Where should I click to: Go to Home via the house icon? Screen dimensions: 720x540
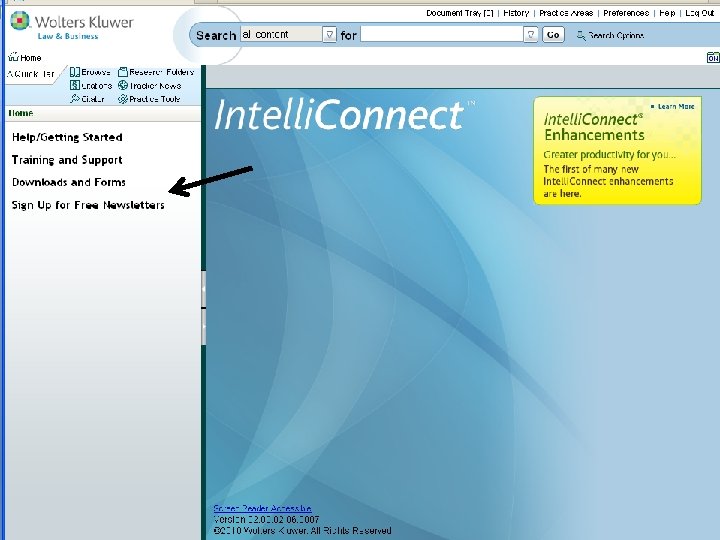click(x=25, y=57)
